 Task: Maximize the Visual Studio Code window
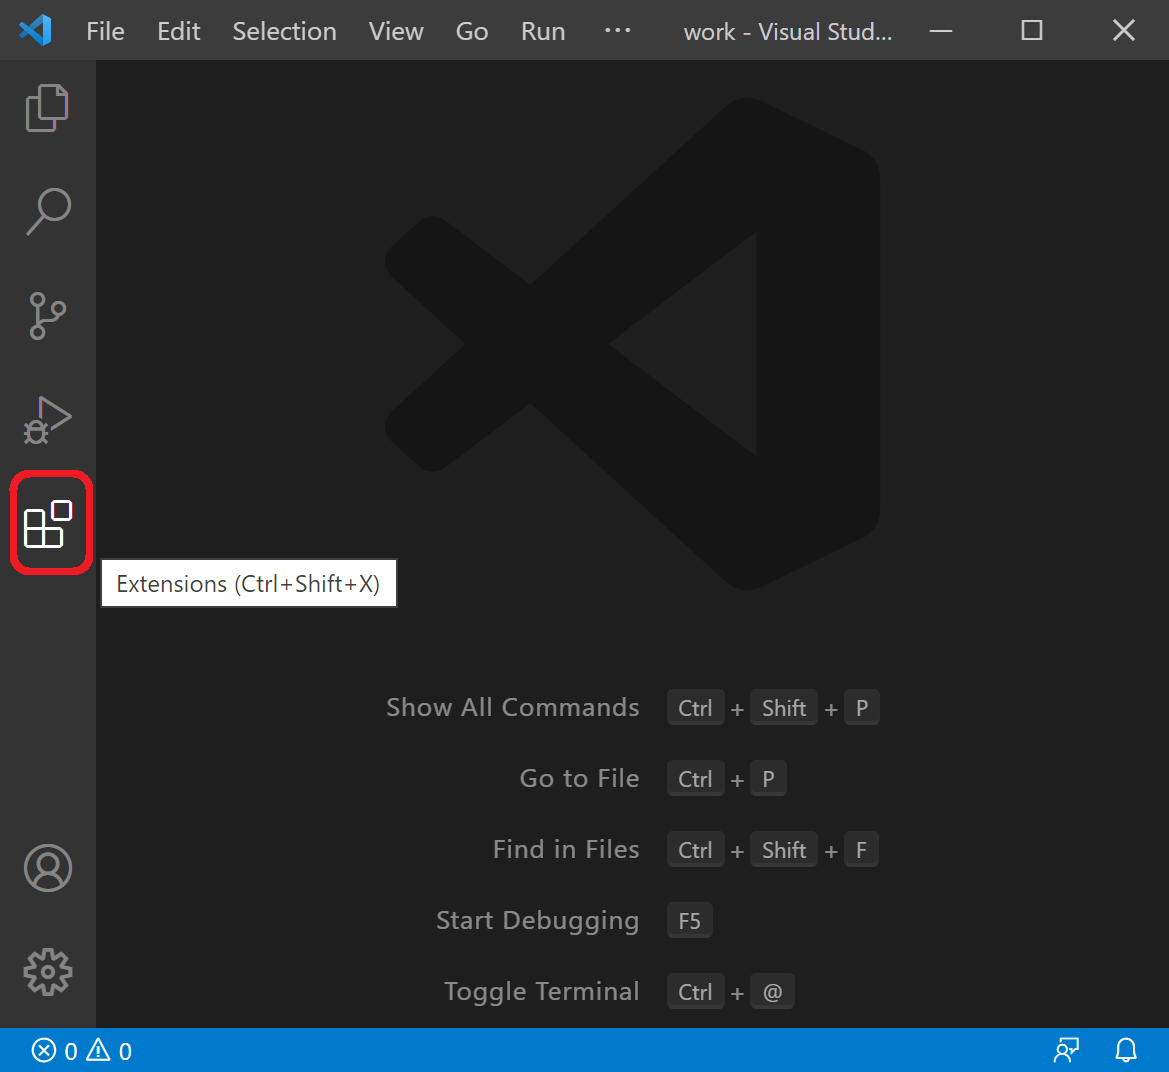pos(1032,31)
